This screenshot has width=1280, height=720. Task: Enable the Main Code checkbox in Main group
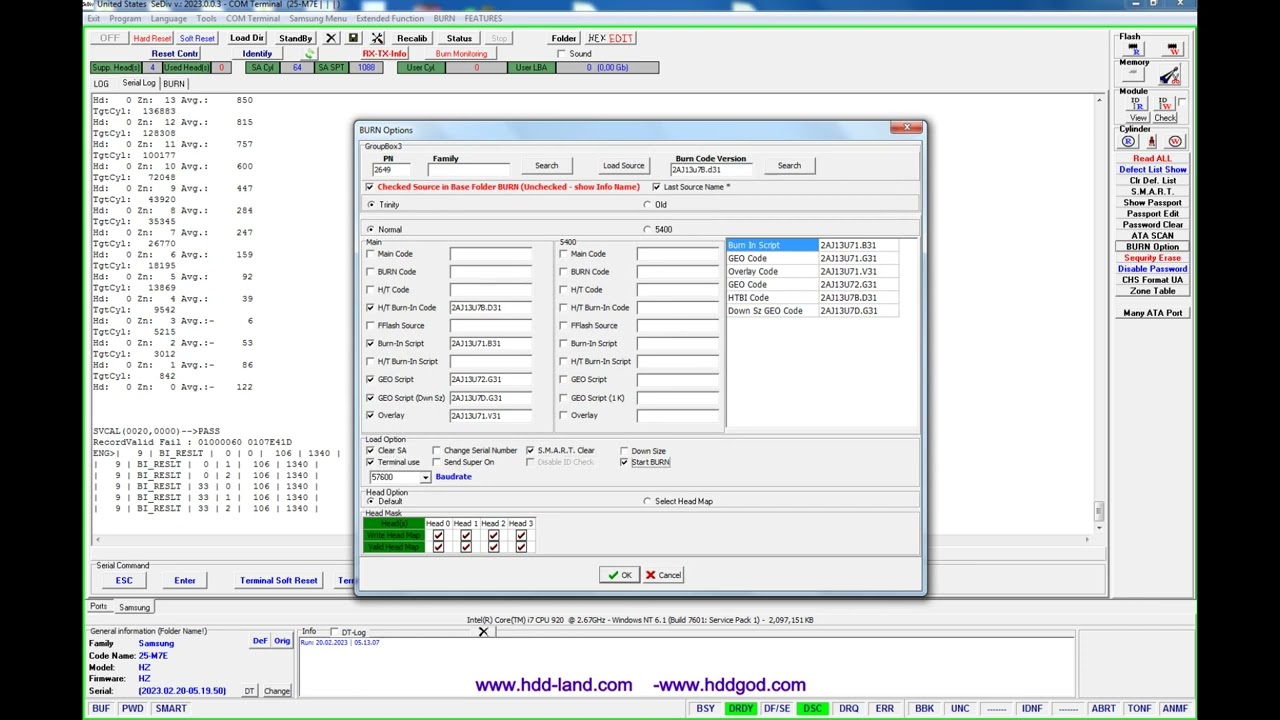pyautogui.click(x=370, y=254)
